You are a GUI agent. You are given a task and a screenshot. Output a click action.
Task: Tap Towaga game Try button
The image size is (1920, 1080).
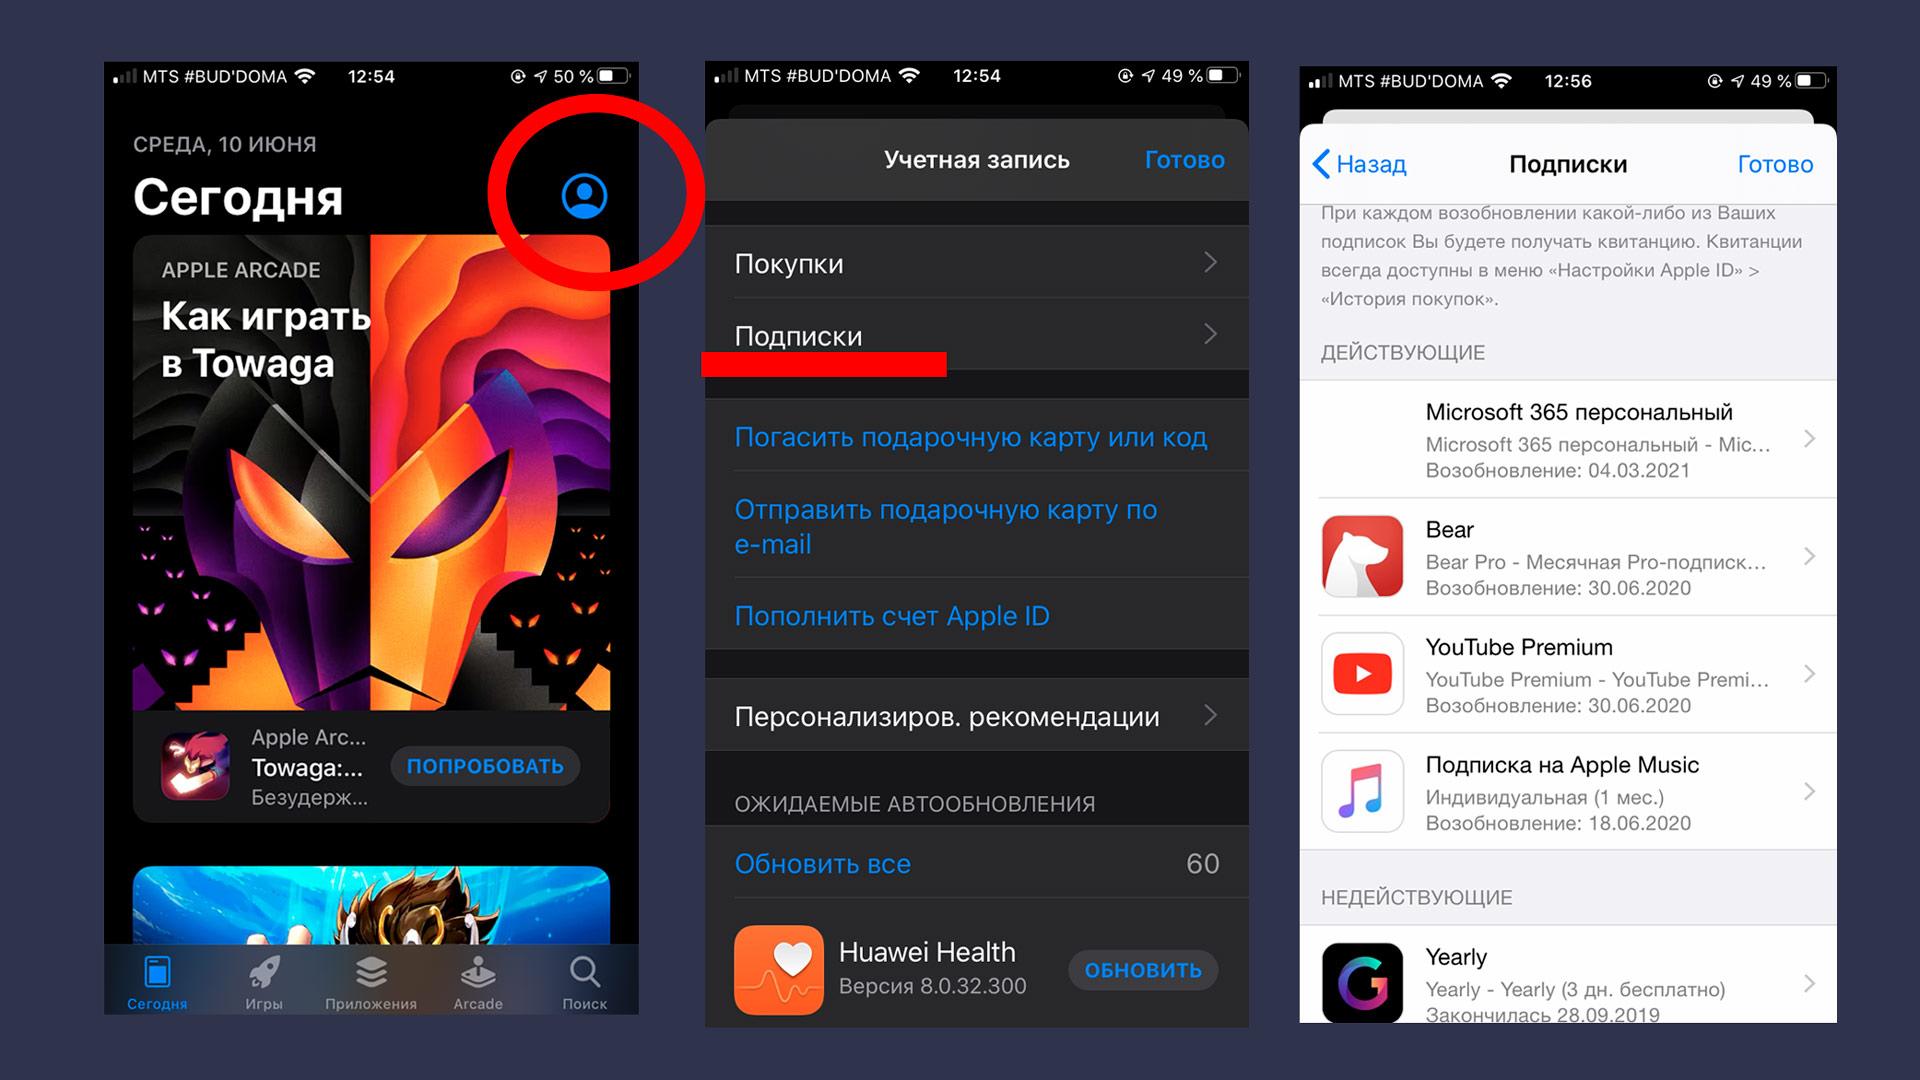coord(488,765)
